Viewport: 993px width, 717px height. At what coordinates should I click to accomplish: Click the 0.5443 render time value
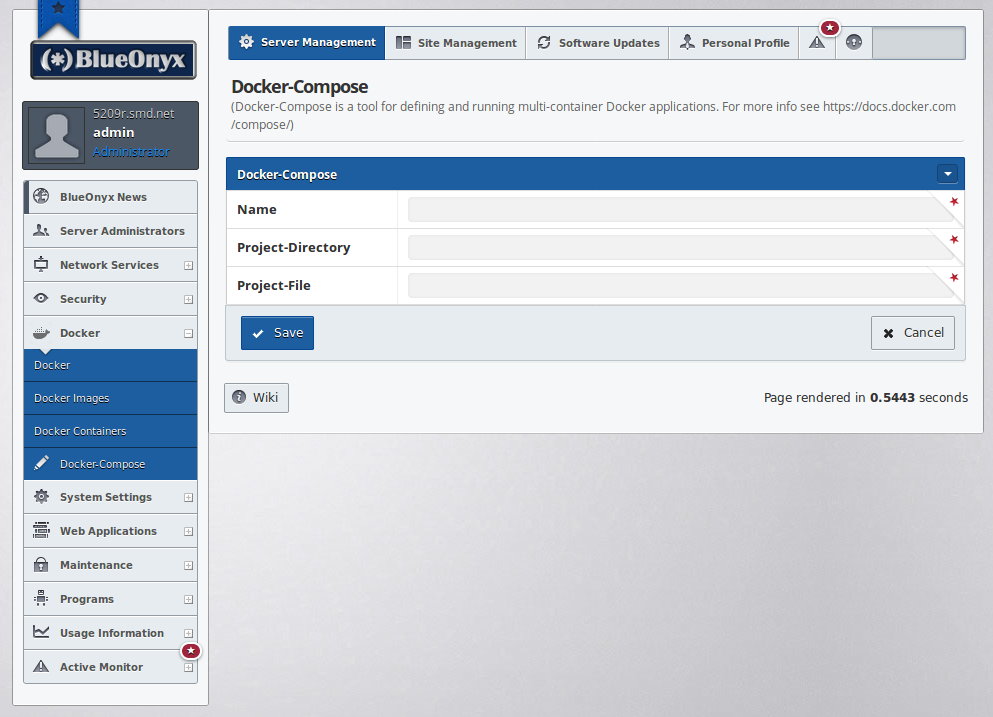(892, 398)
